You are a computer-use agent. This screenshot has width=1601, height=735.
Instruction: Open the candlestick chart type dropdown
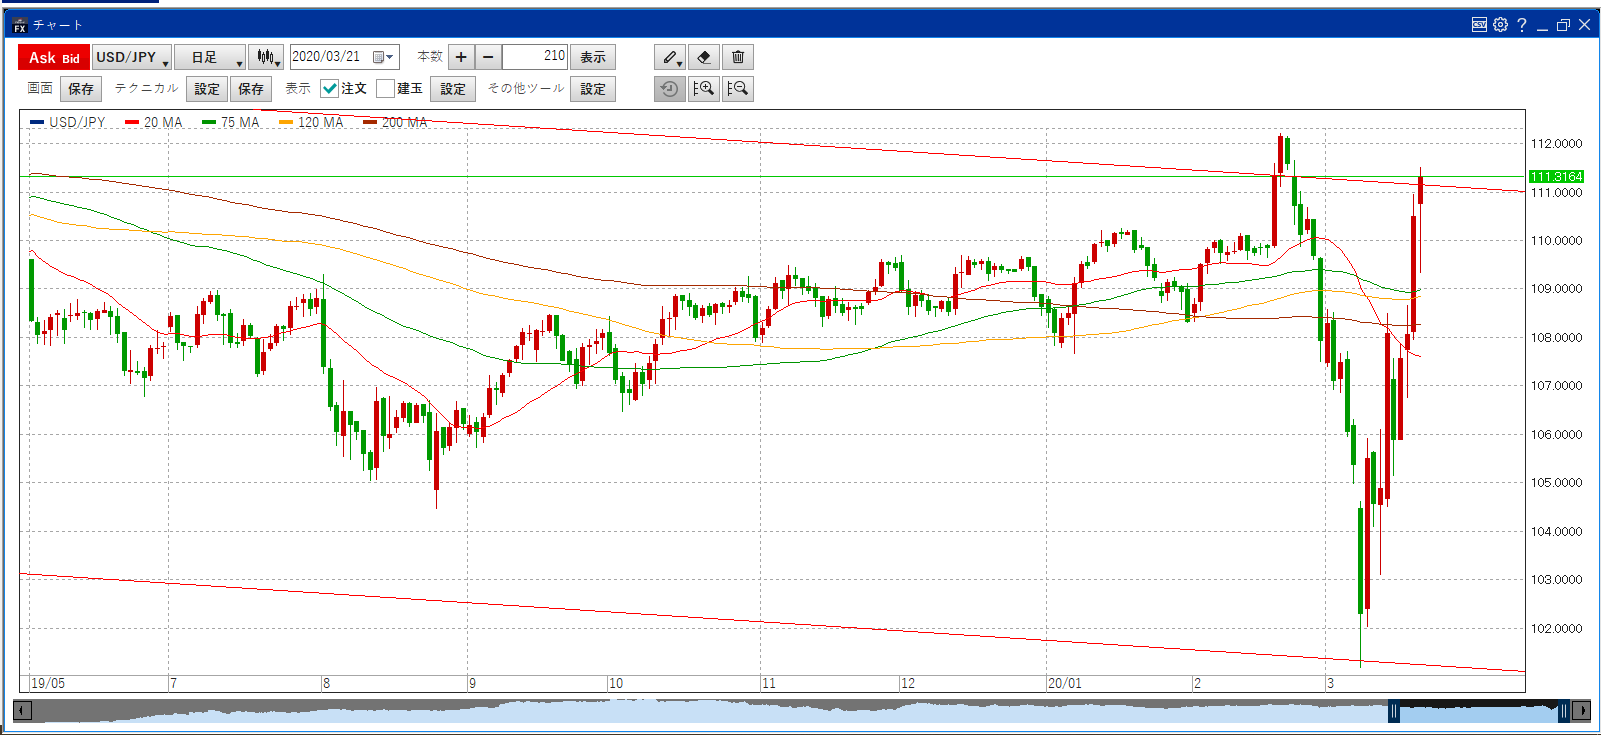(x=266, y=57)
